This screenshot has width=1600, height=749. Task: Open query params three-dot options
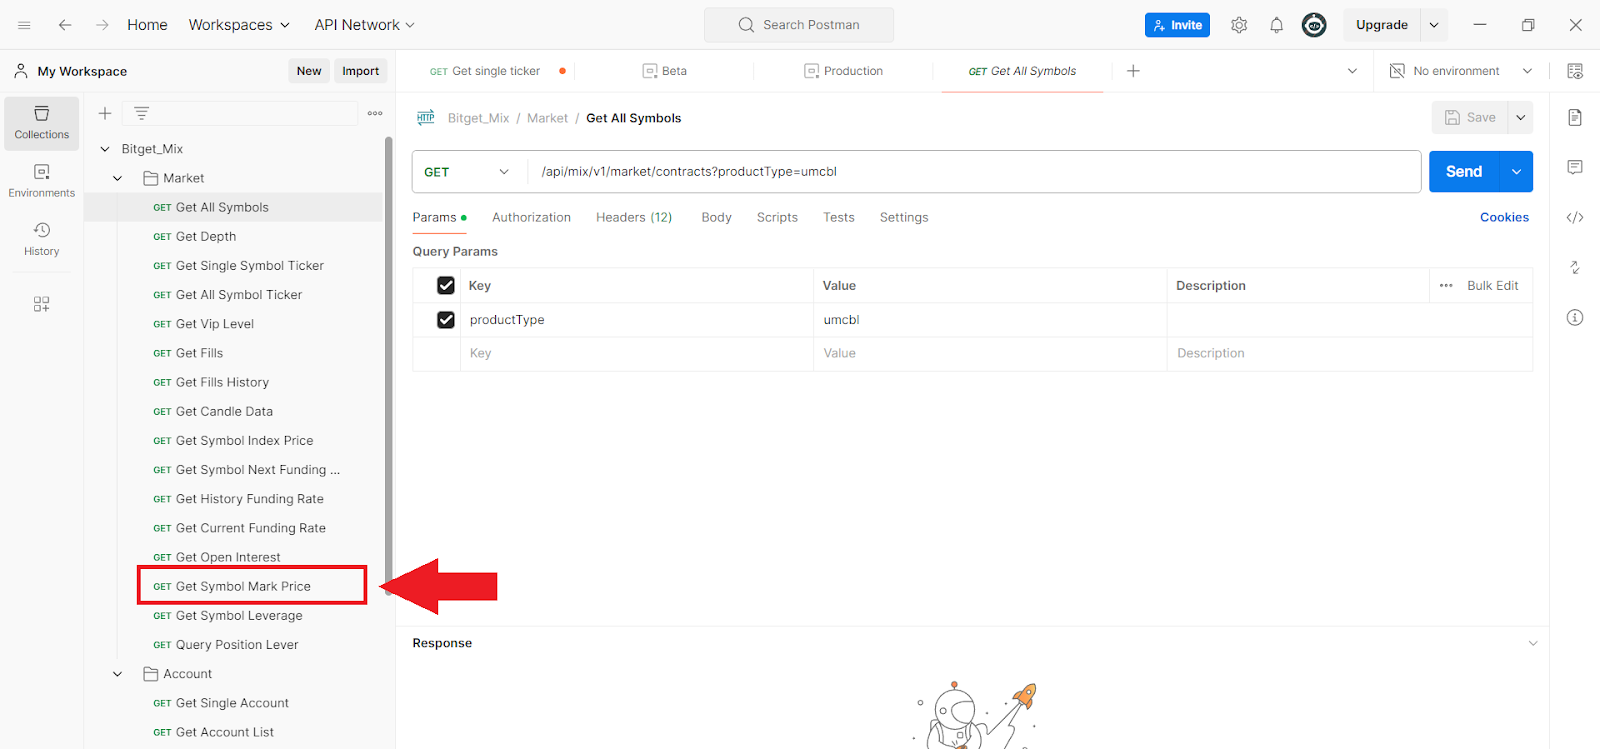tap(1446, 286)
